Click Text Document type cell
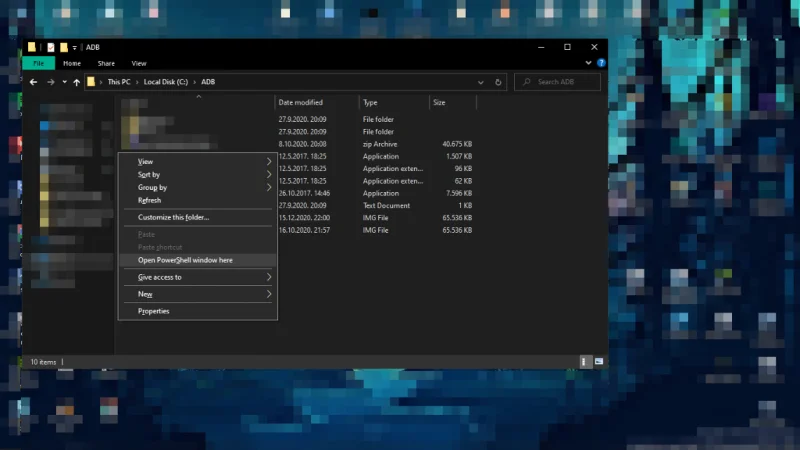The height and width of the screenshot is (450, 800). [x=386, y=206]
